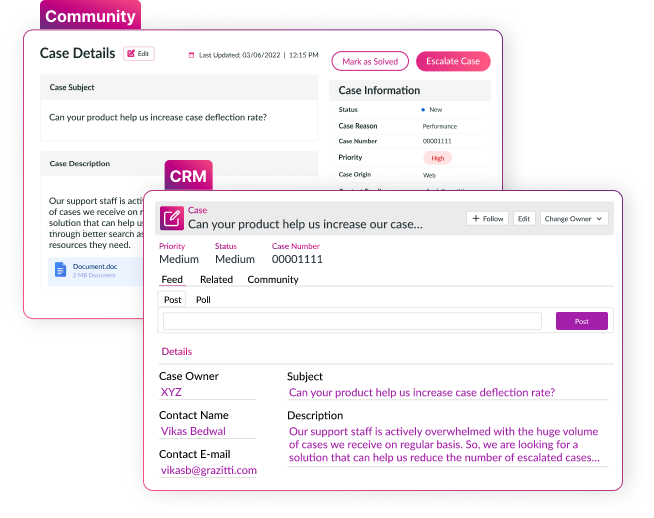The height and width of the screenshot is (518, 654).
Task: Click the Edit button in CRM case header
Action: pos(524,218)
